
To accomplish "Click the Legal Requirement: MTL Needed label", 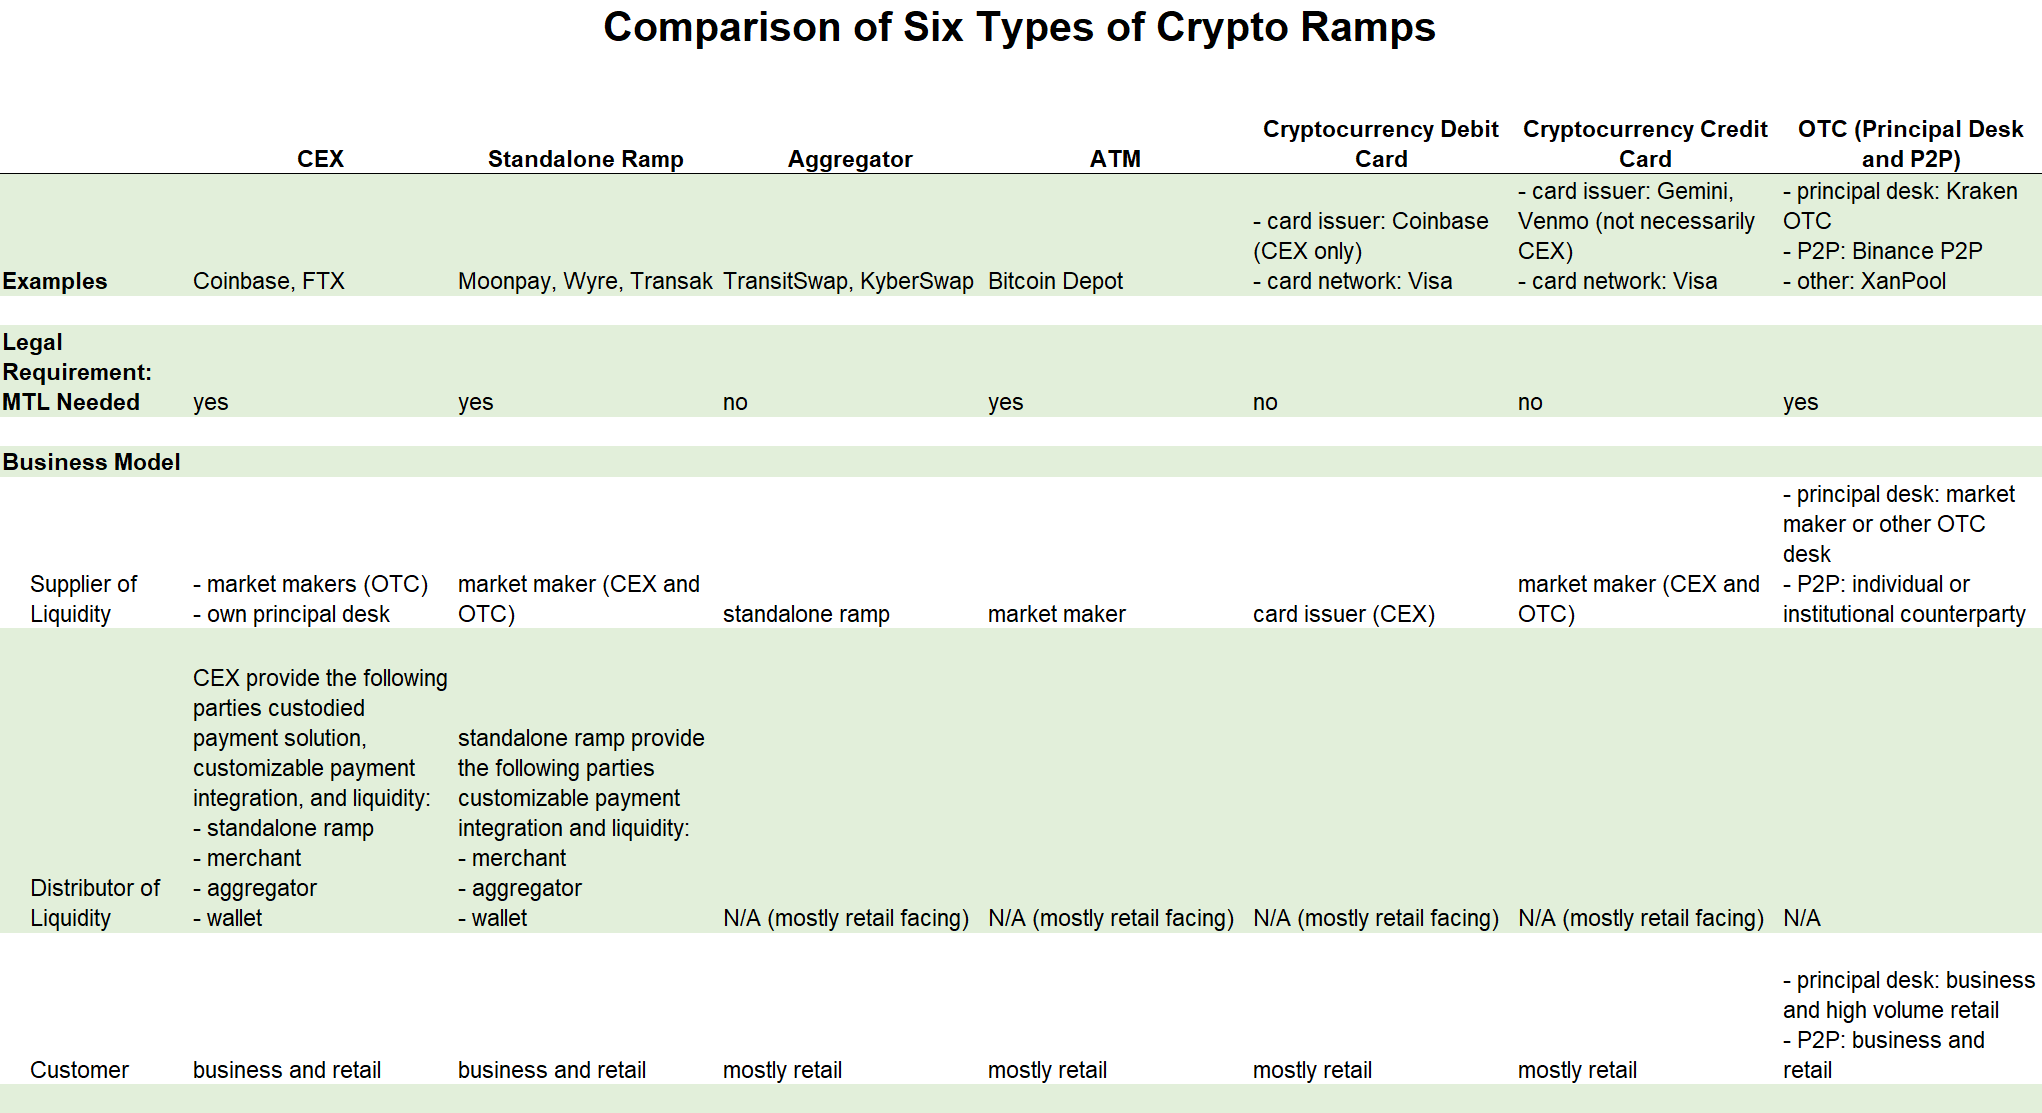I will click(x=77, y=372).
